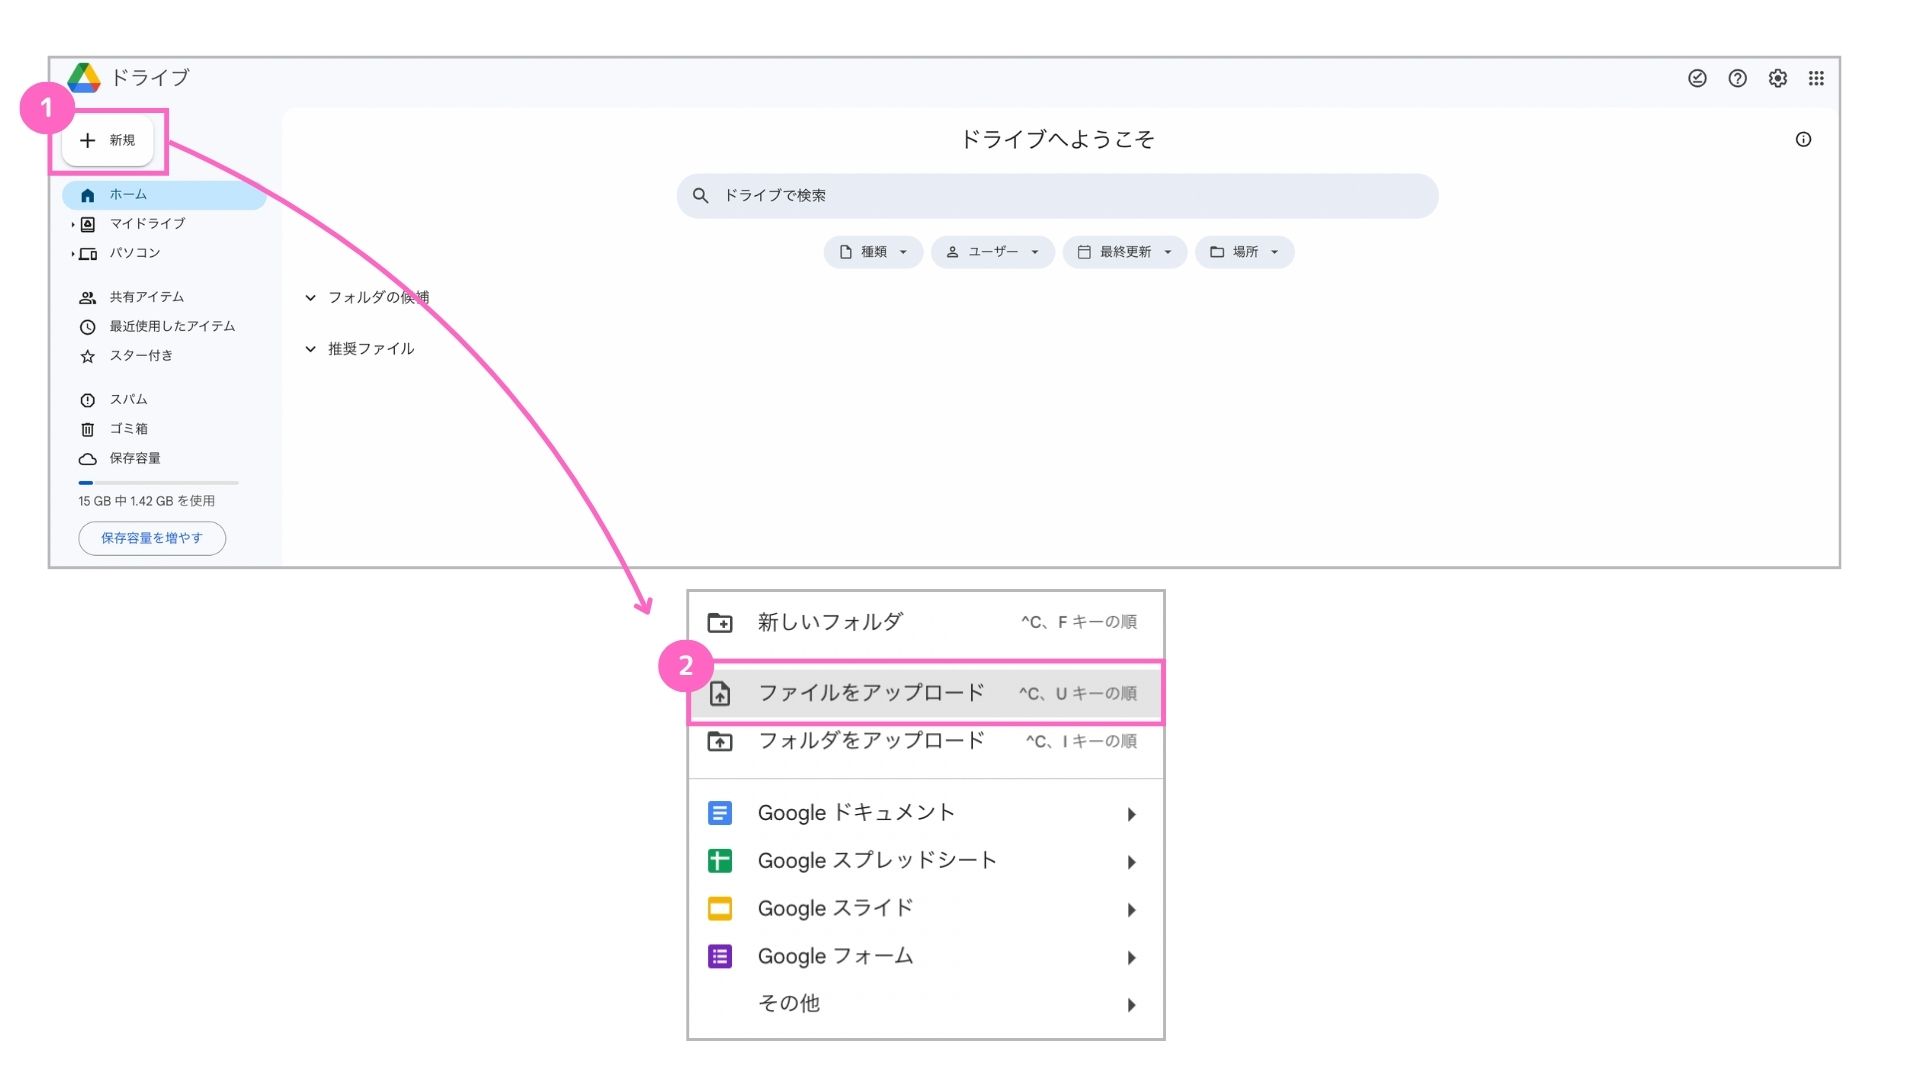Click the info details icon
This screenshot has height=1080, width=1920.
pos(1803,140)
